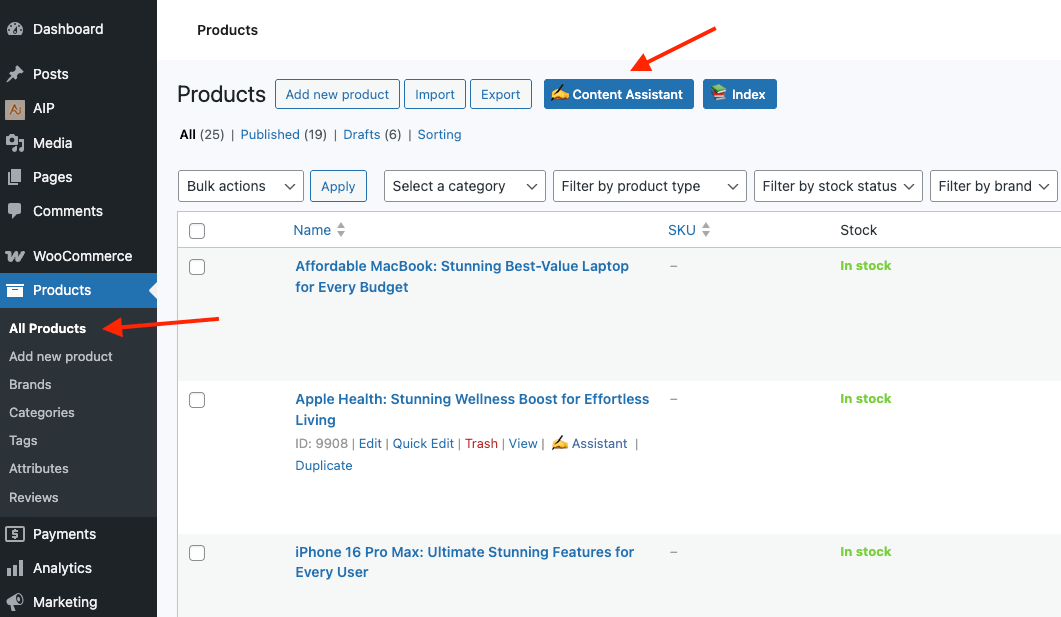Open All Products submenu item
The width and height of the screenshot is (1061, 617).
[x=47, y=329]
